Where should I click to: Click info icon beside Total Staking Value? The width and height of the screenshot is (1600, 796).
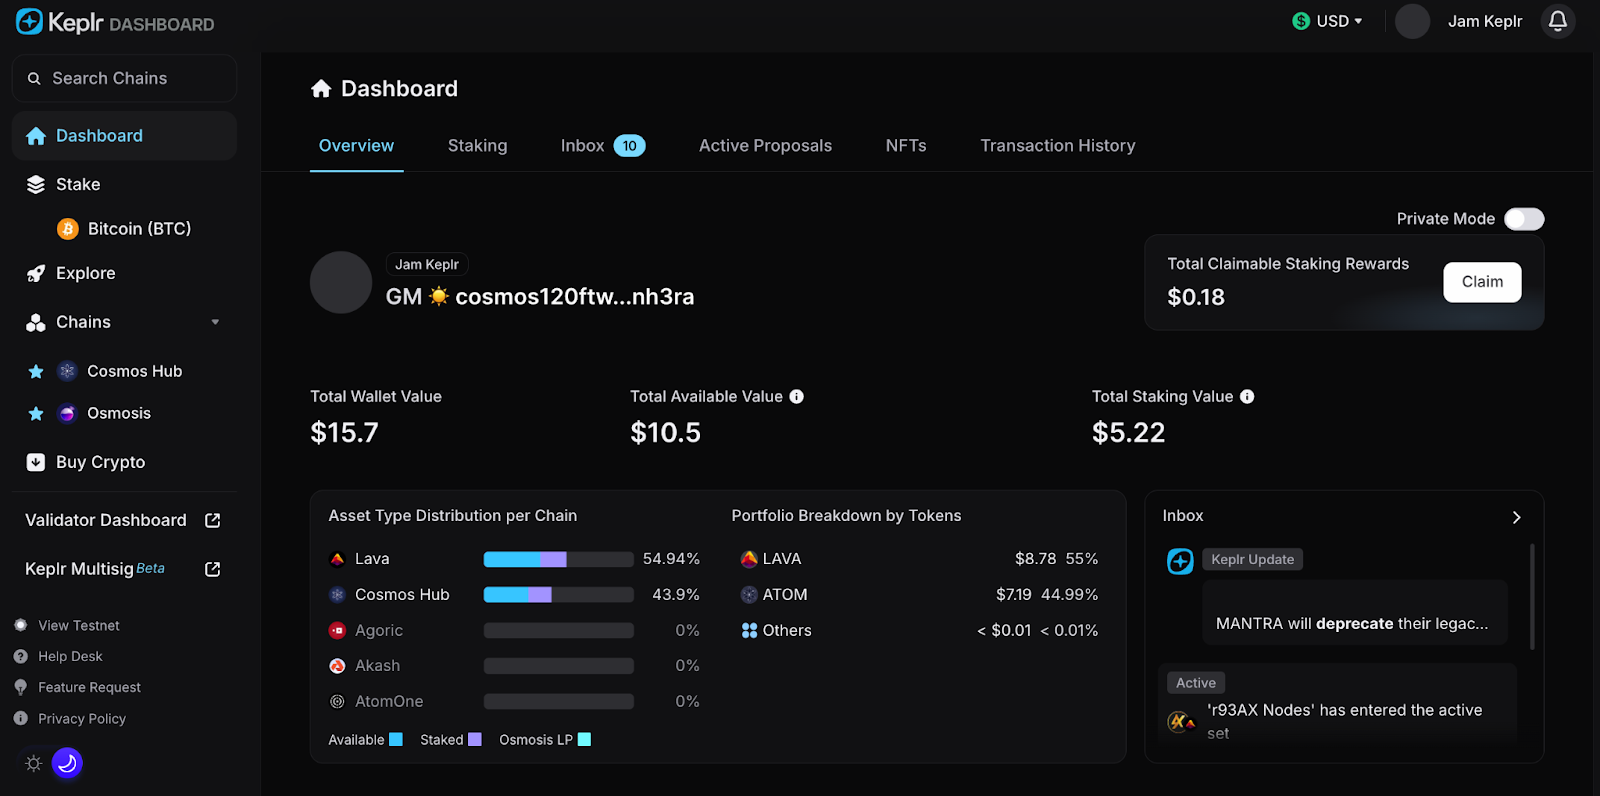click(x=1247, y=397)
